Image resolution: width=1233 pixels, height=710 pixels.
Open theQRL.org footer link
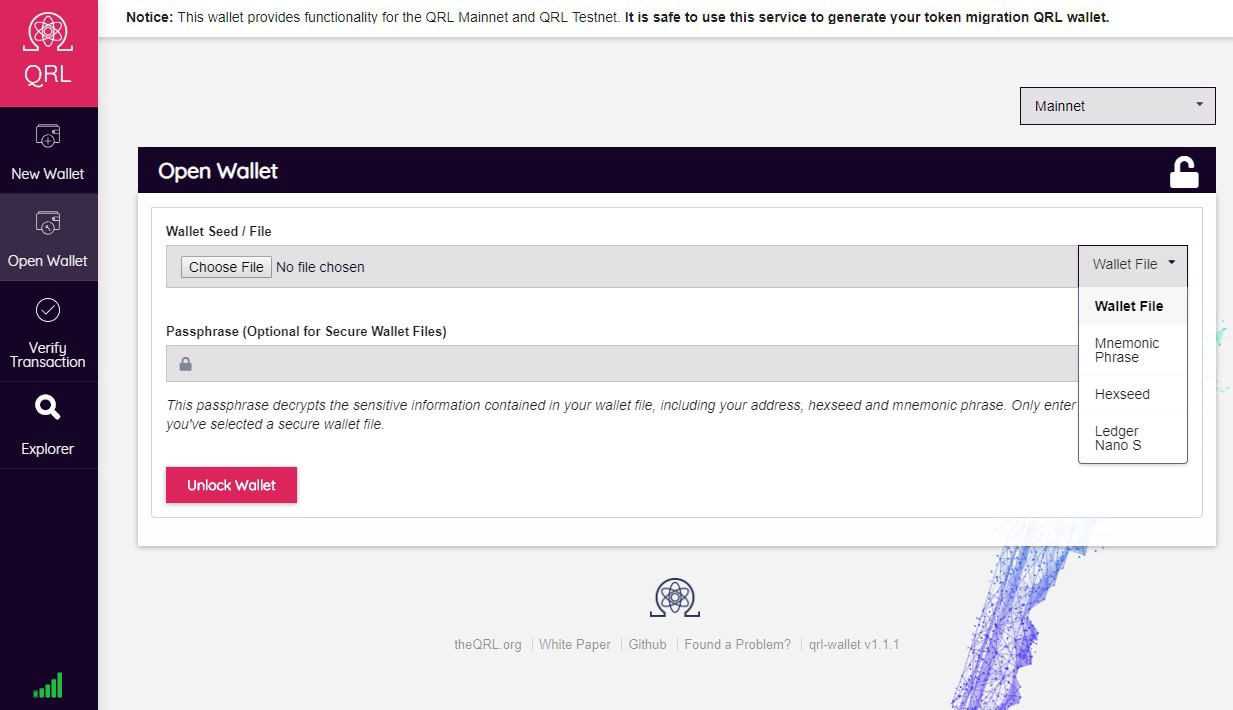[x=488, y=645]
